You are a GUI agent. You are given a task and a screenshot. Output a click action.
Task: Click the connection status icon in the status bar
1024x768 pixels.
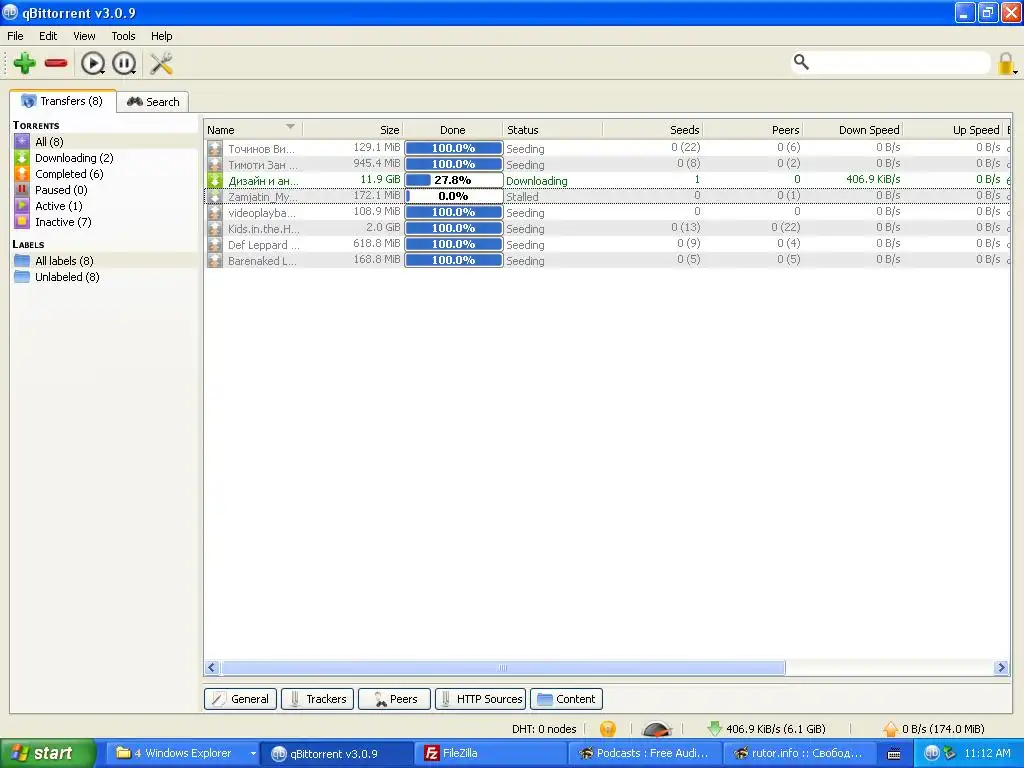[607, 729]
